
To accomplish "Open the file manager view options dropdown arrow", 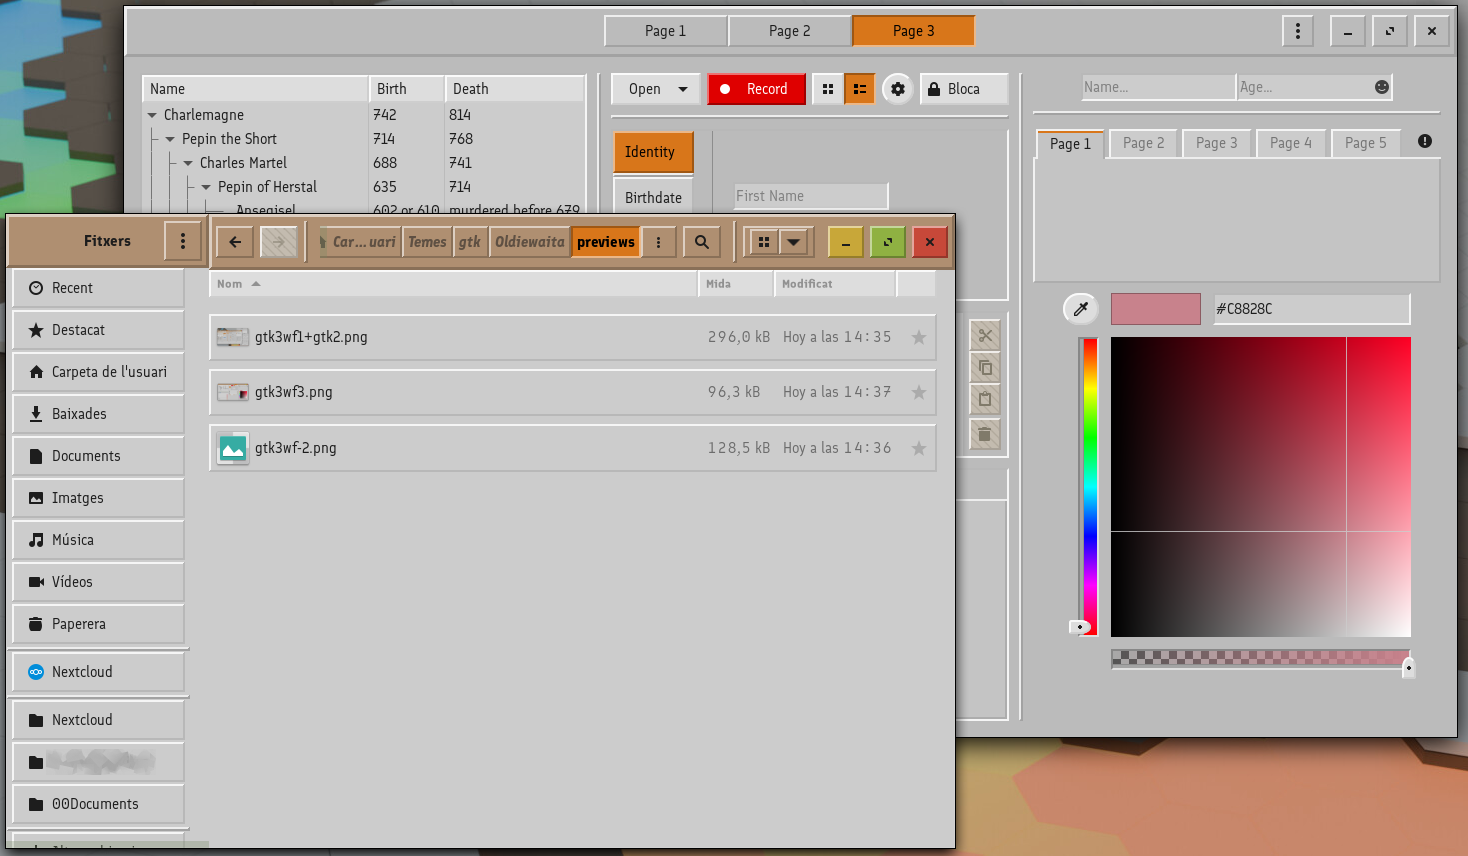I will coord(793,242).
